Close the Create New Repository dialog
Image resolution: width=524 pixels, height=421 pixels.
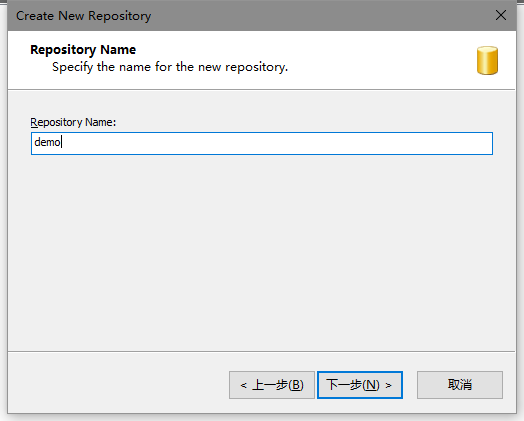click(501, 15)
